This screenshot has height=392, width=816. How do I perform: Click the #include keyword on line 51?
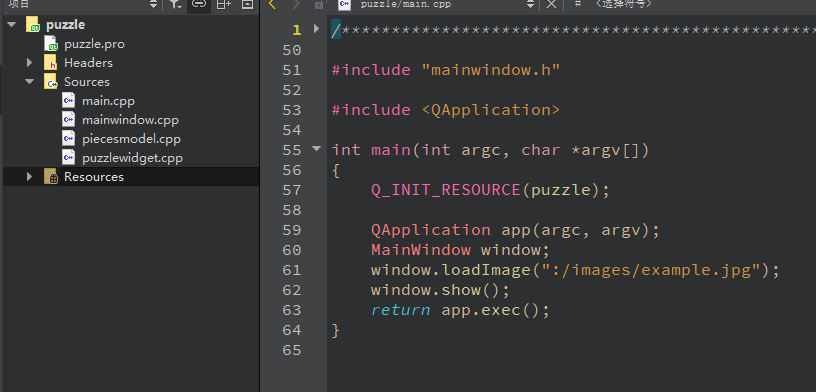click(x=371, y=70)
